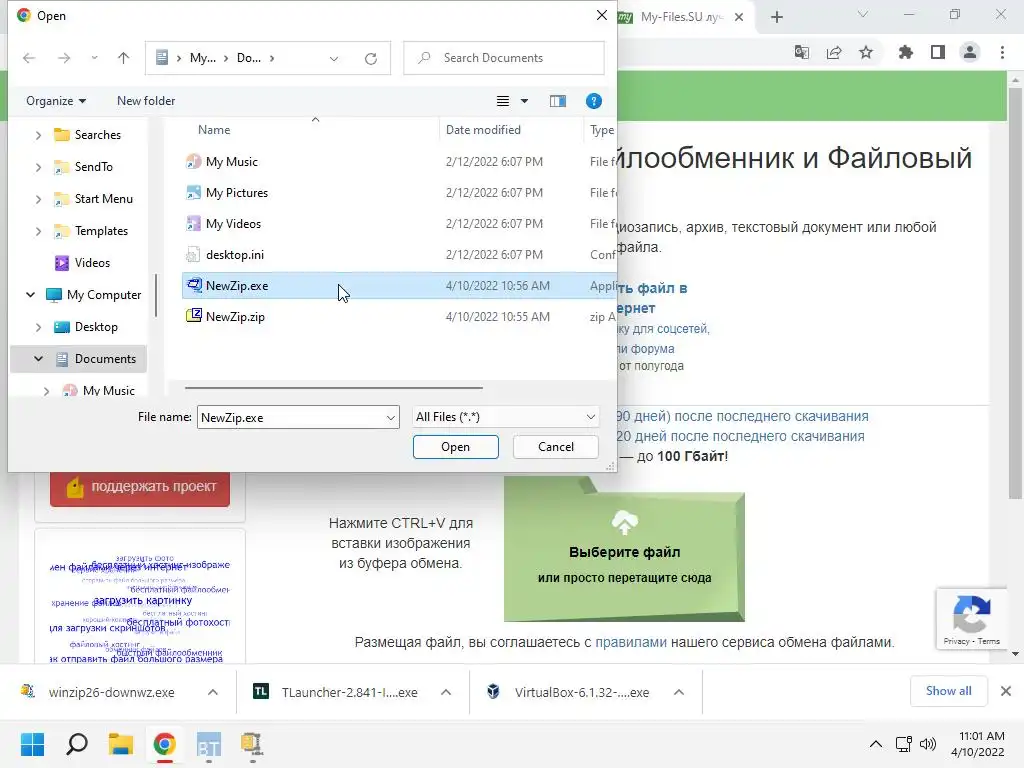This screenshot has width=1024, height=768.
Task: Open Chrome profile avatar
Action: 970,52
